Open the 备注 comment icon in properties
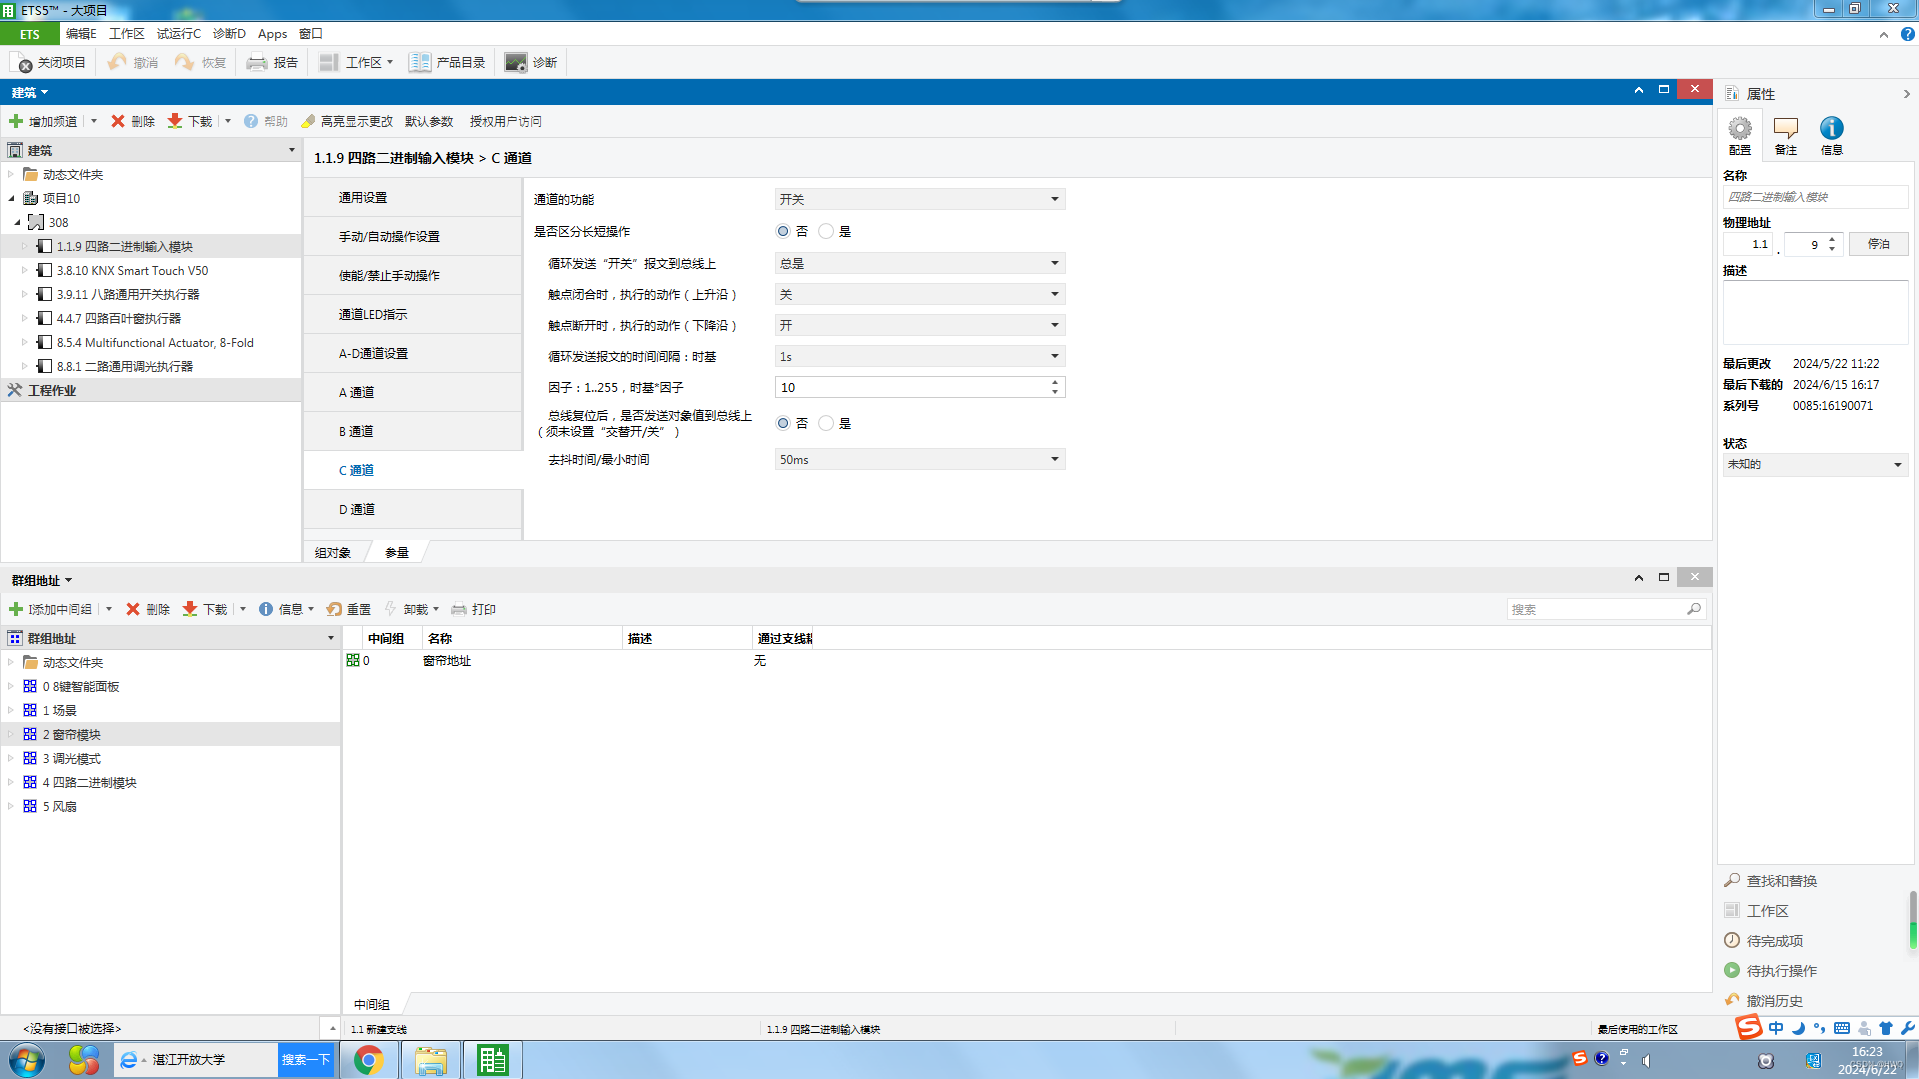Screen dimensions: 1919x1079 coord(1786,129)
